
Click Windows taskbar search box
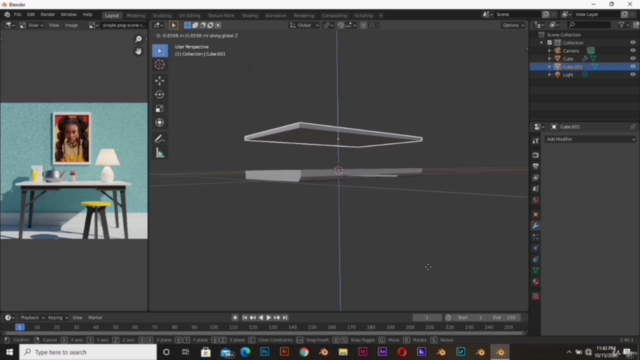88,352
